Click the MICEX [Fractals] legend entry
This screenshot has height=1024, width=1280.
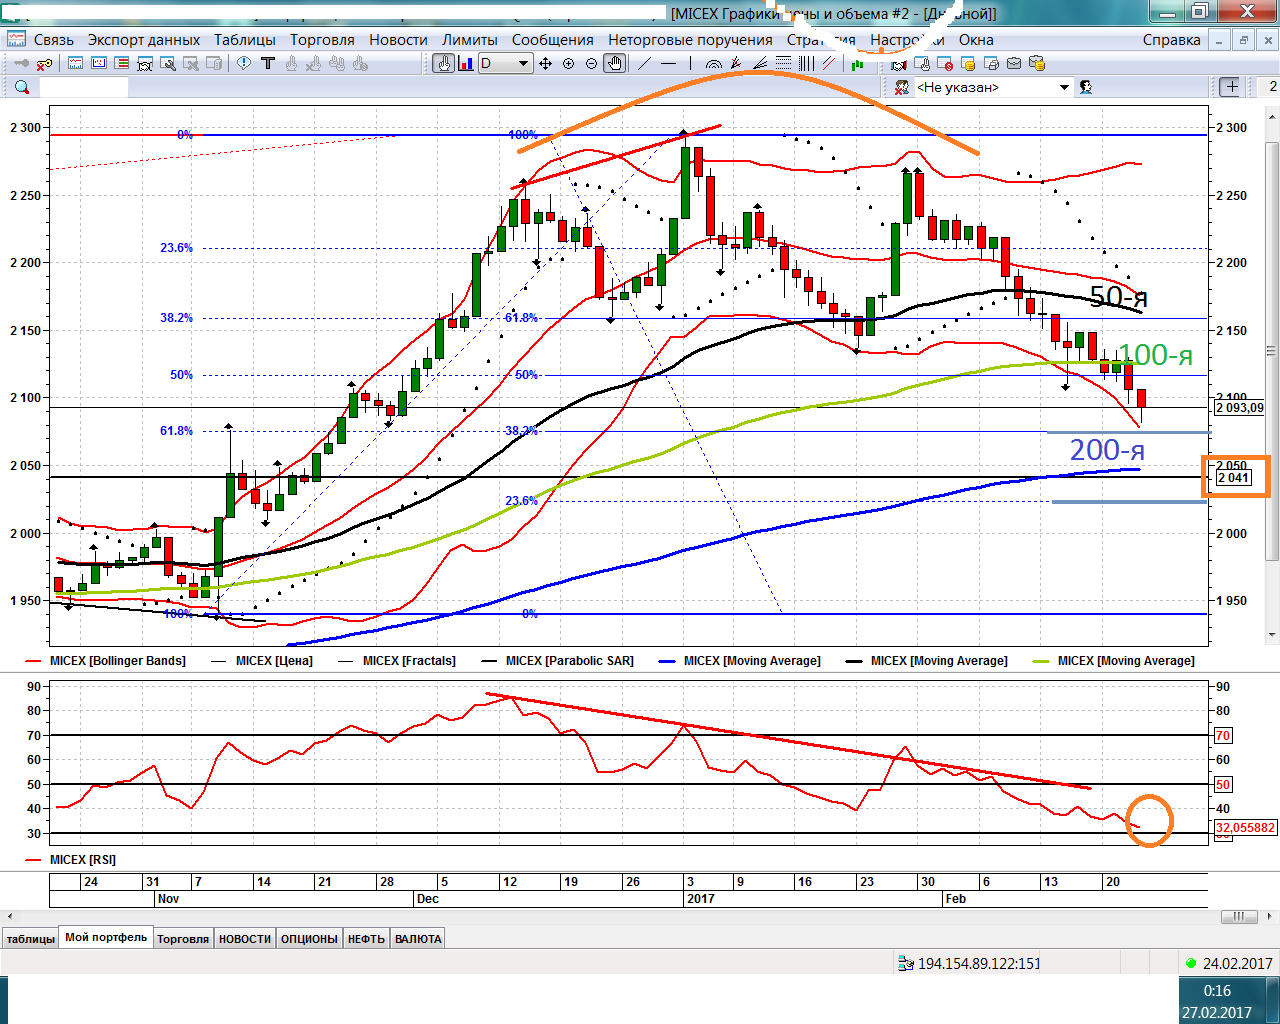(397, 661)
